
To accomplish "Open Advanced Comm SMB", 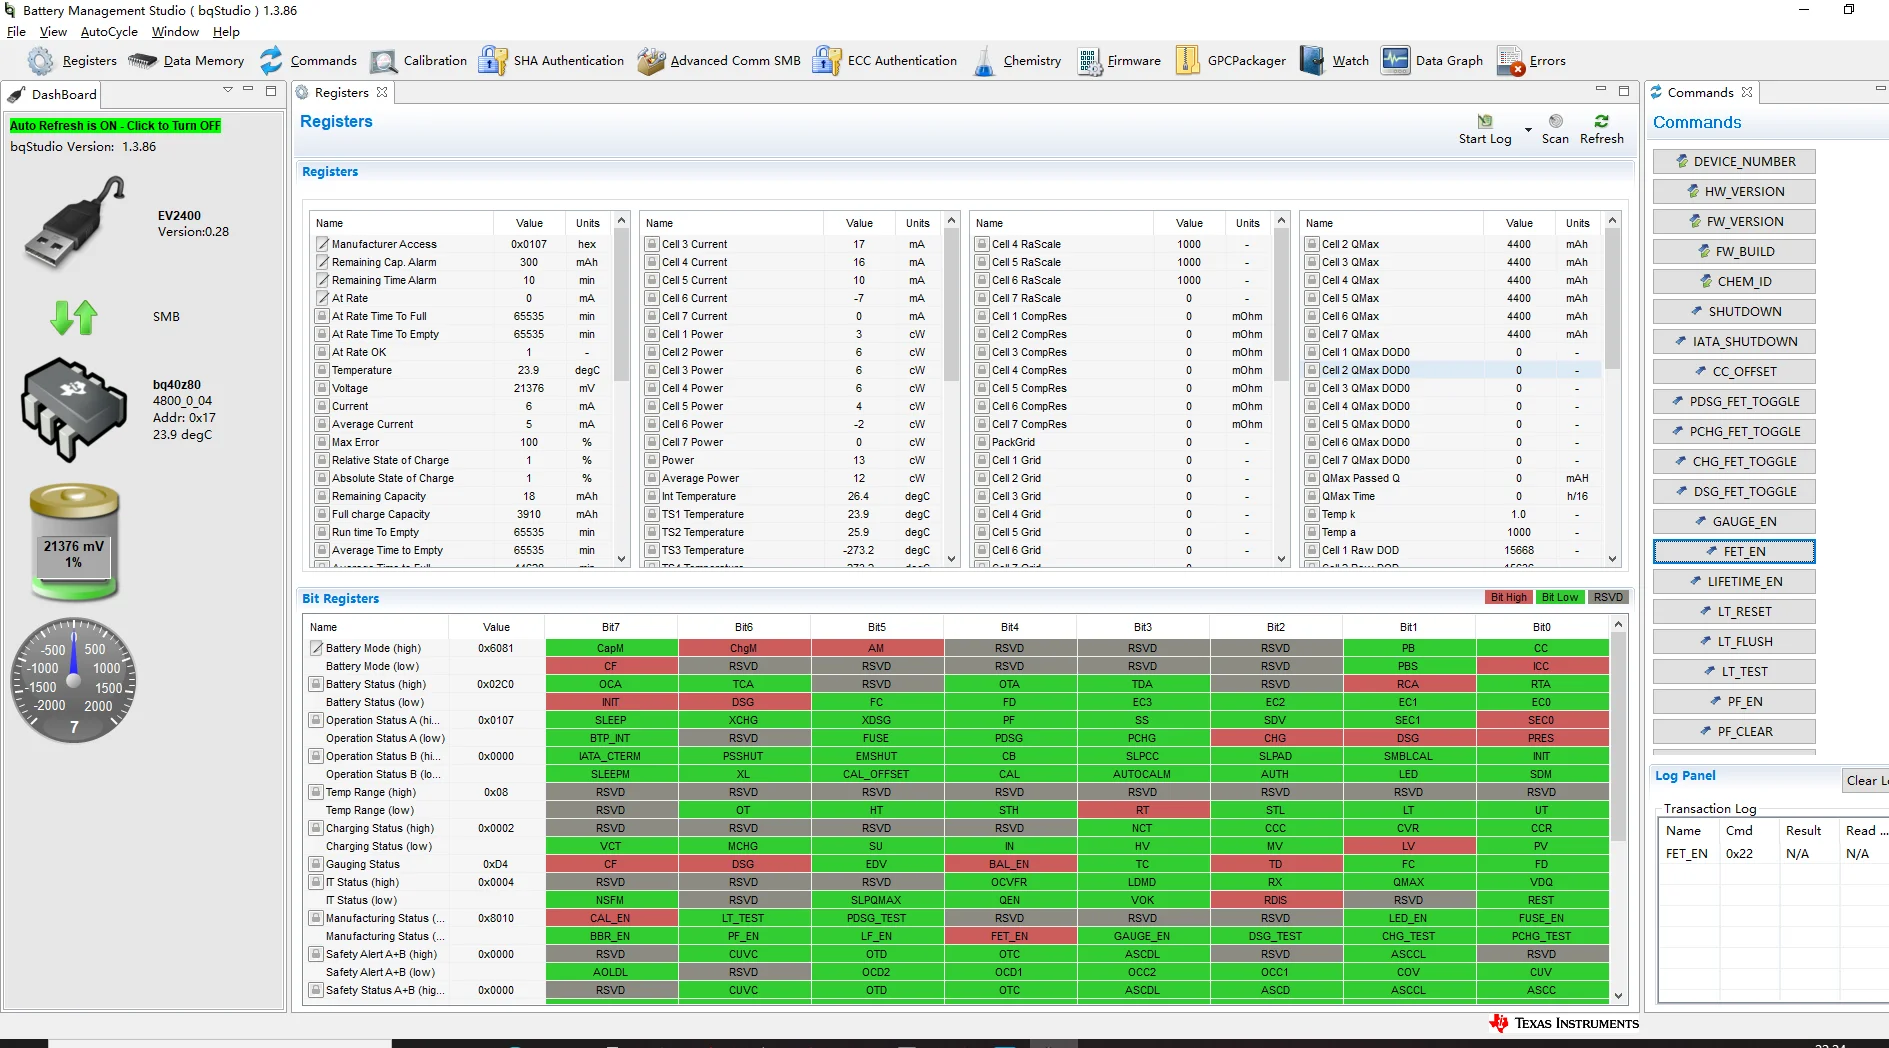I will pos(718,61).
